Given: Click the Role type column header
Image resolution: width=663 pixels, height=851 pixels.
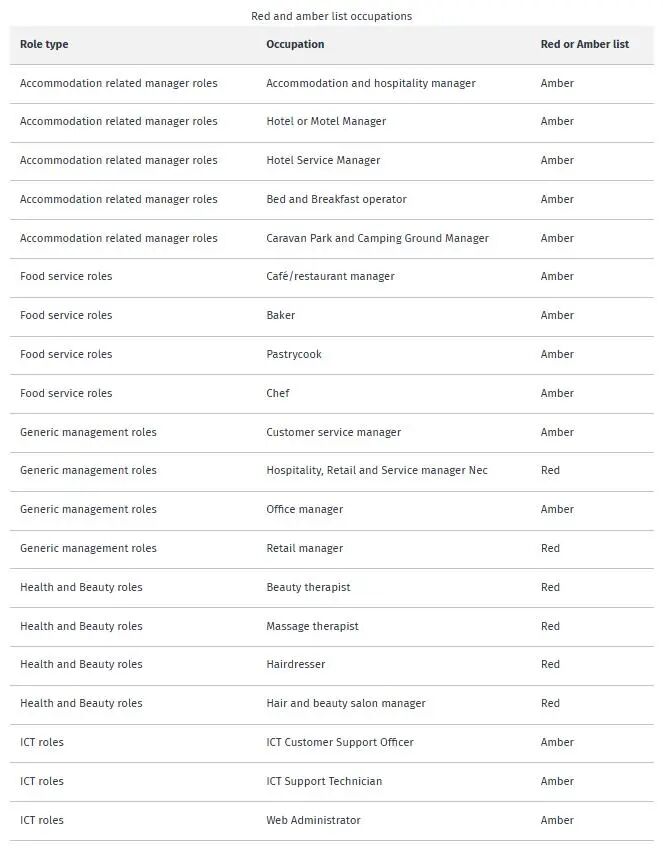Looking at the screenshot, I should 44,44.
